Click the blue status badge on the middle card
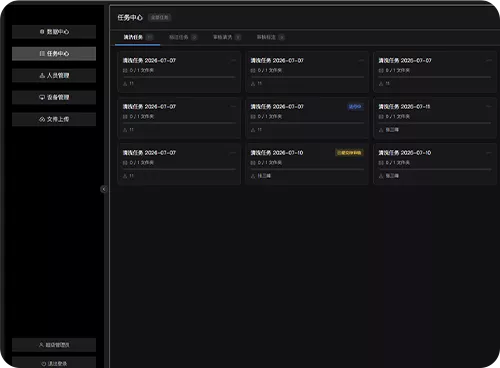This screenshot has width=500, height=368. [355, 107]
